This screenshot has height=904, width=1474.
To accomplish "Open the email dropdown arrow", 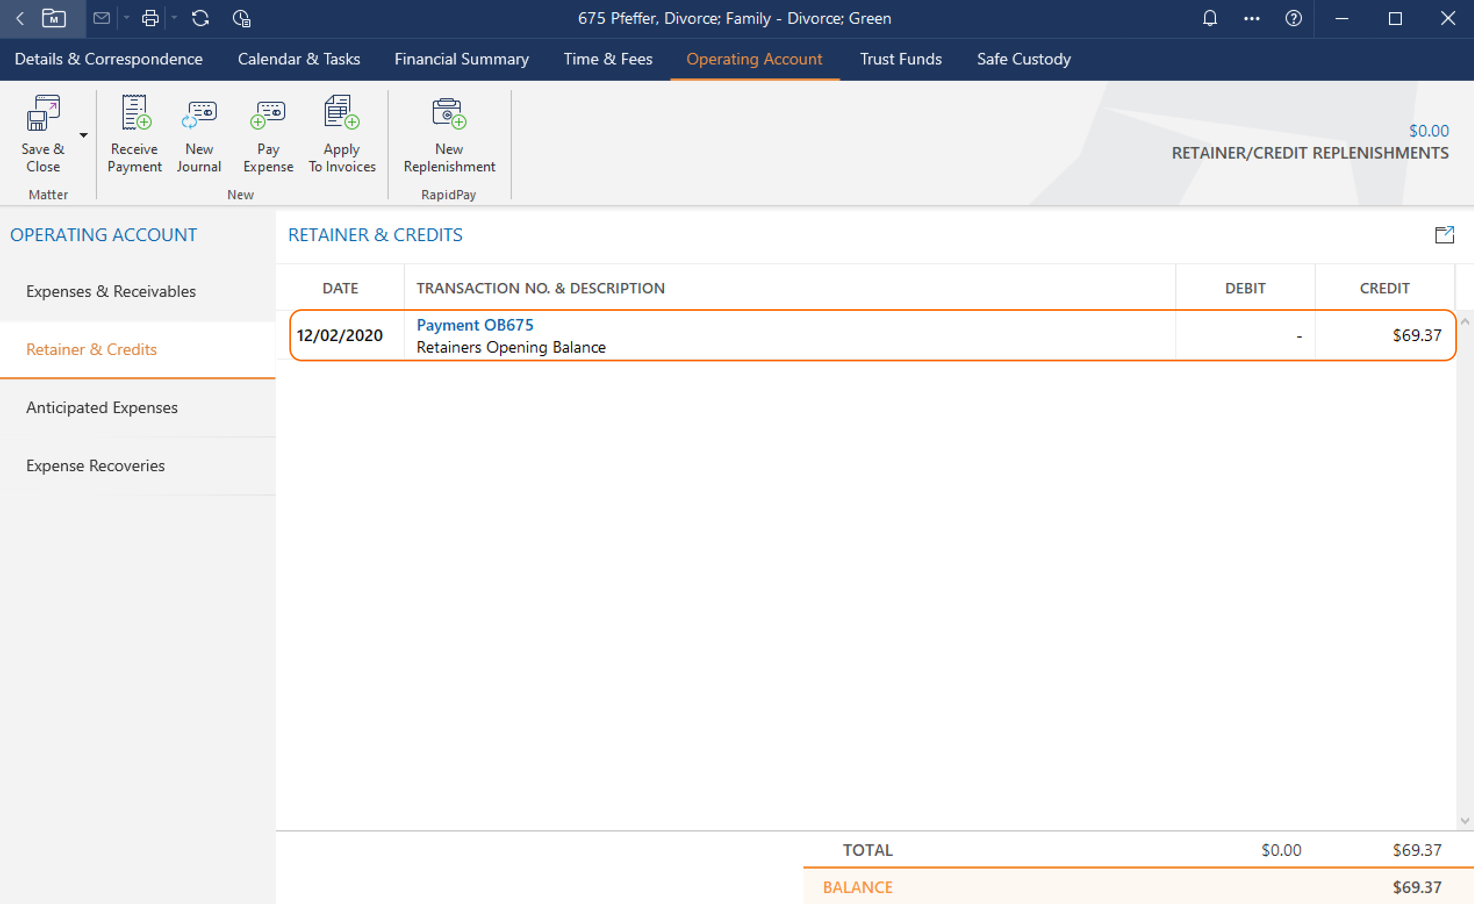I will click(126, 18).
